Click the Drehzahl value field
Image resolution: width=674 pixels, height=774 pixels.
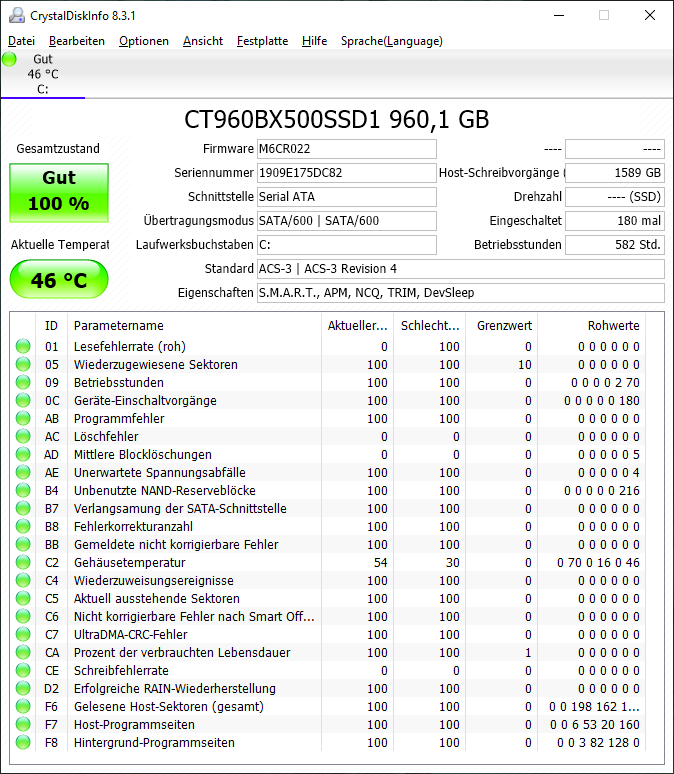click(615, 197)
